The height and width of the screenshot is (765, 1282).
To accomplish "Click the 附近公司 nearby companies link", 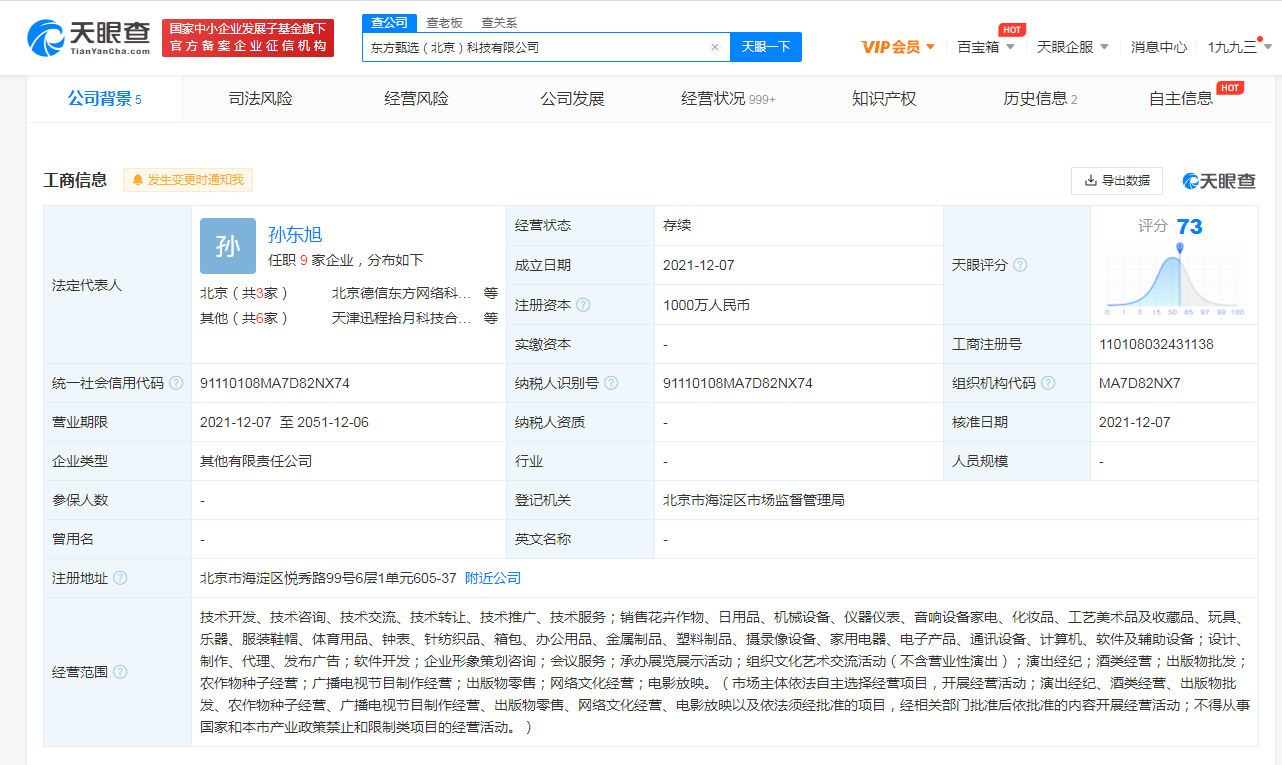I will 493,578.
